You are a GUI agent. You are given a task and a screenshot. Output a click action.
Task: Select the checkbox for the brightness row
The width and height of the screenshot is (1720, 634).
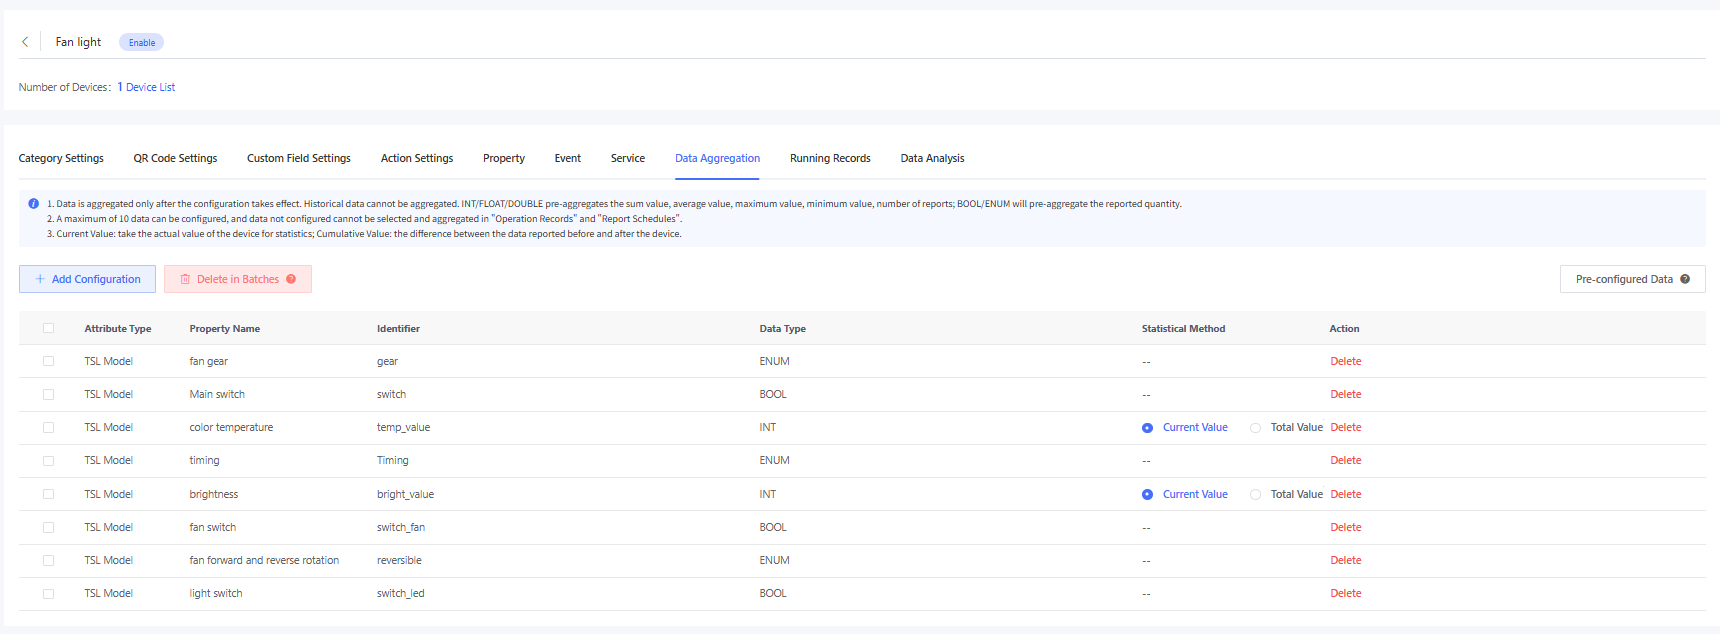pyautogui.click(x=48, y=494)
